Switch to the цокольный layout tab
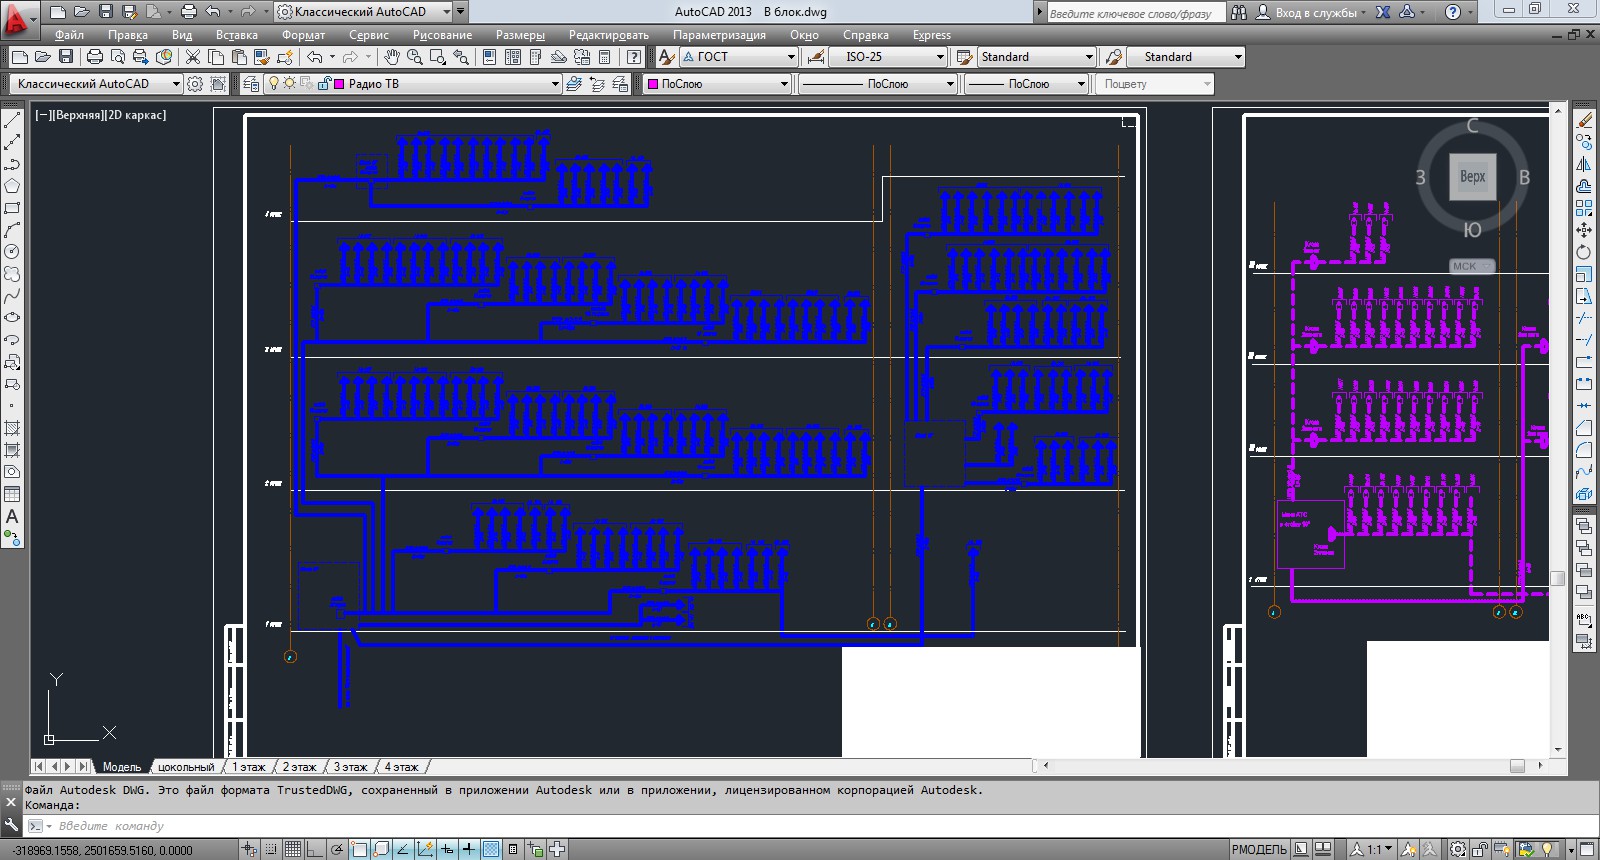This screenshot has height=860, width=1600. 186,767
